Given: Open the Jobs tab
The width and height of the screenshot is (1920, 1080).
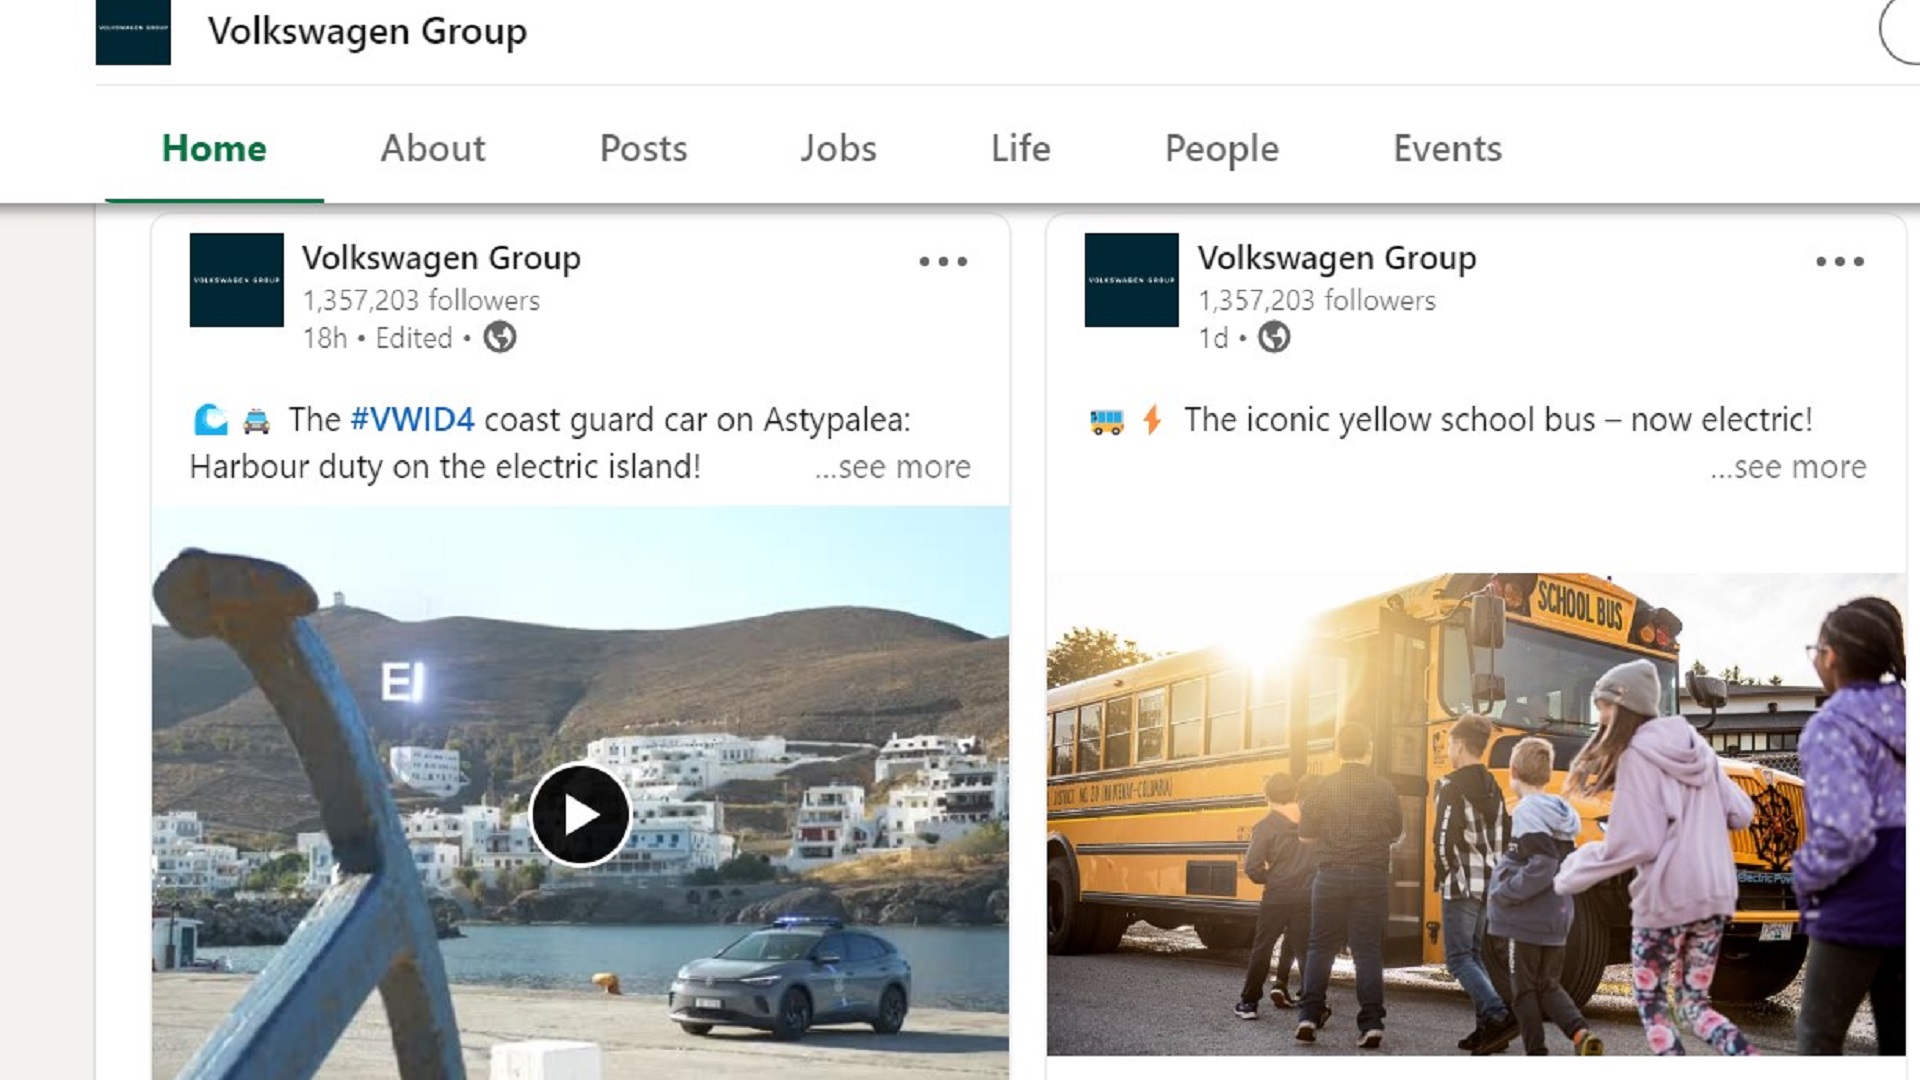Looking at the screenshot, I should (x=838, y=149).
